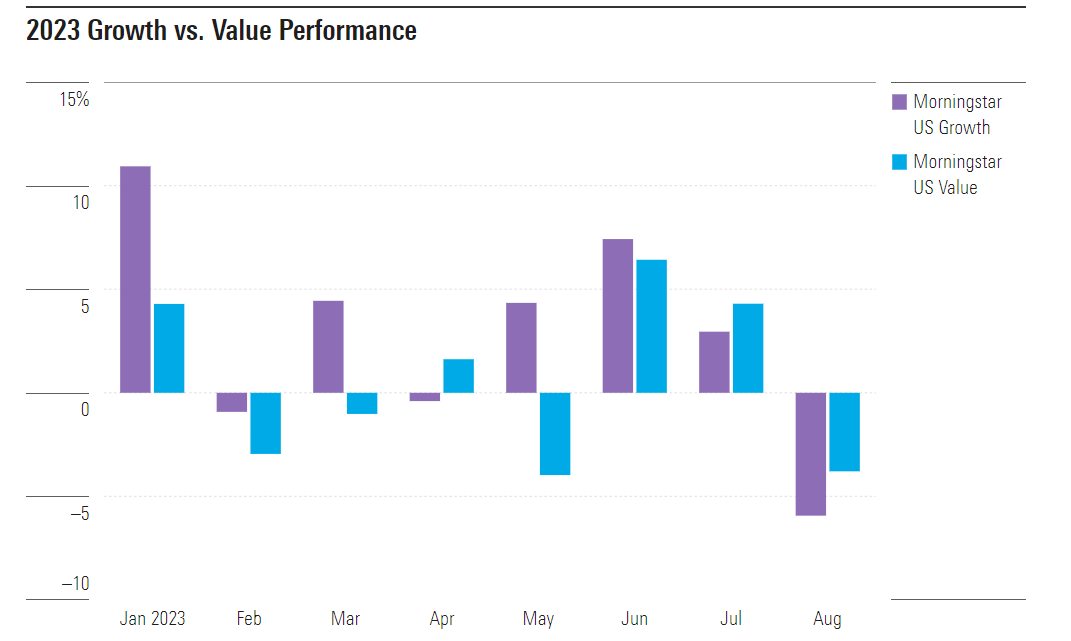This screenshot has width=1071, height=641.
Task: Select the blue Value bar for February
Action: point(265,423)
